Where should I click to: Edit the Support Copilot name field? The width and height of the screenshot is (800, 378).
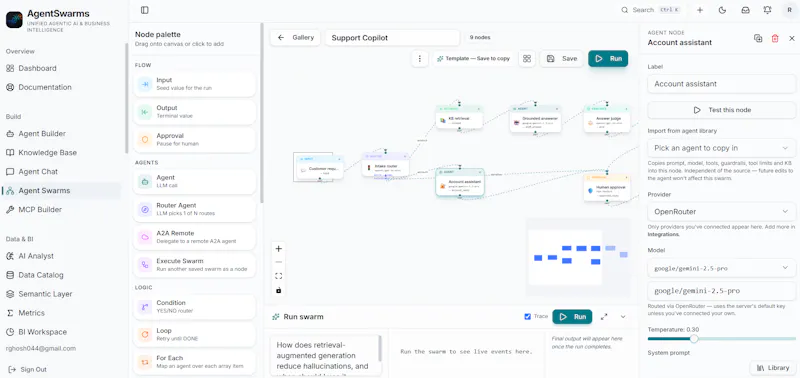(392, 38)
